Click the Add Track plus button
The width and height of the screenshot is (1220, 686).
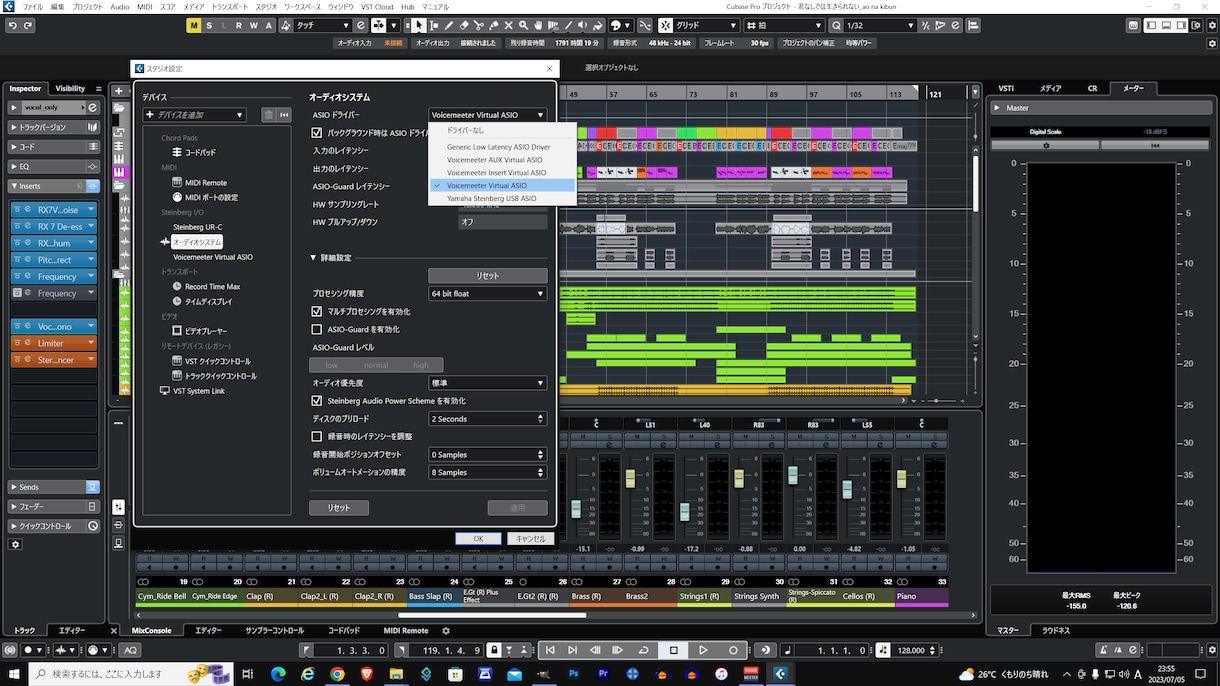tap(119, 91)
